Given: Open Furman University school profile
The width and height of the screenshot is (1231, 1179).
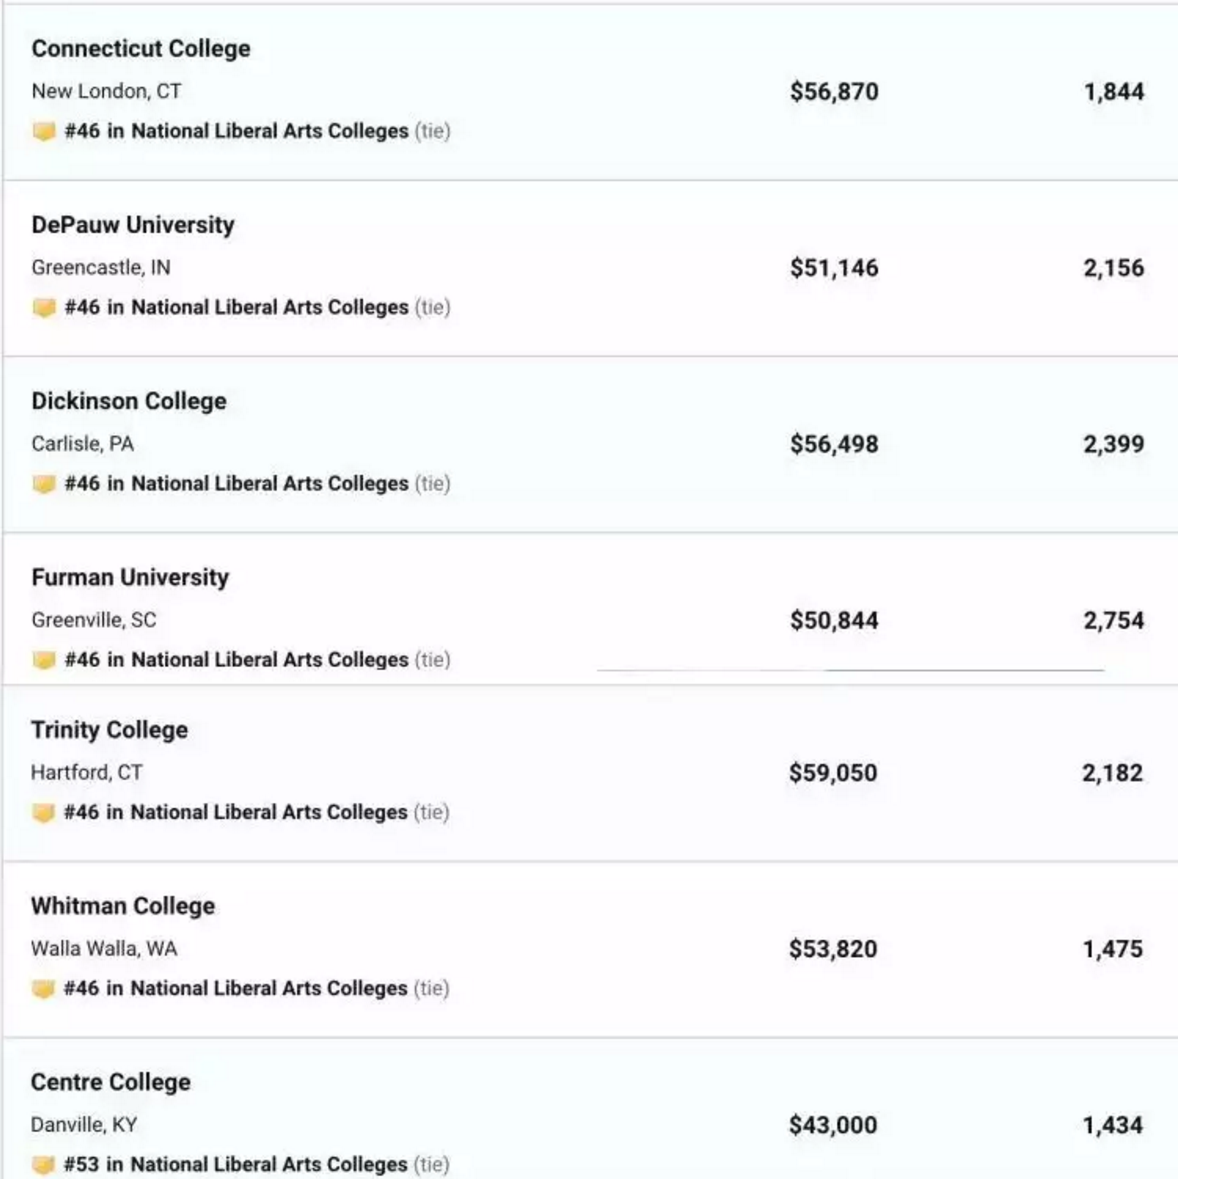Looking at the screenshot, I should pyautogui.click(x=130, y=577).
